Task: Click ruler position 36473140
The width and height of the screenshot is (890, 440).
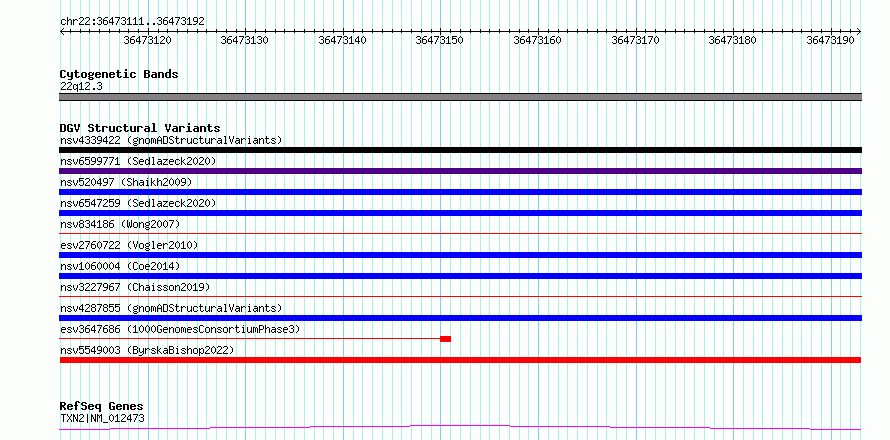Action: [x=342, y=40]
